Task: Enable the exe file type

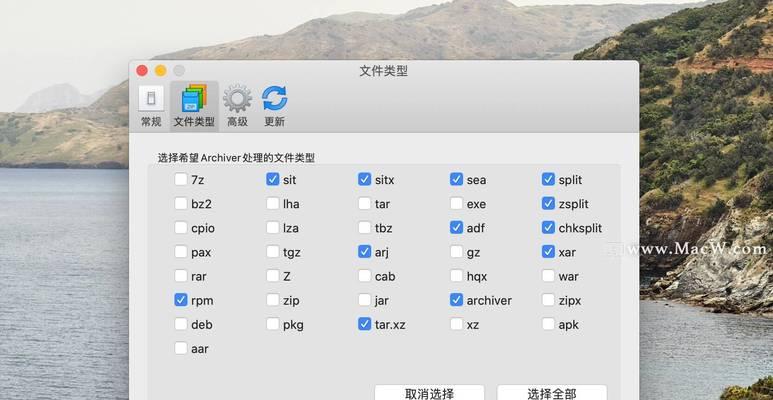Action: coord(457,204)
